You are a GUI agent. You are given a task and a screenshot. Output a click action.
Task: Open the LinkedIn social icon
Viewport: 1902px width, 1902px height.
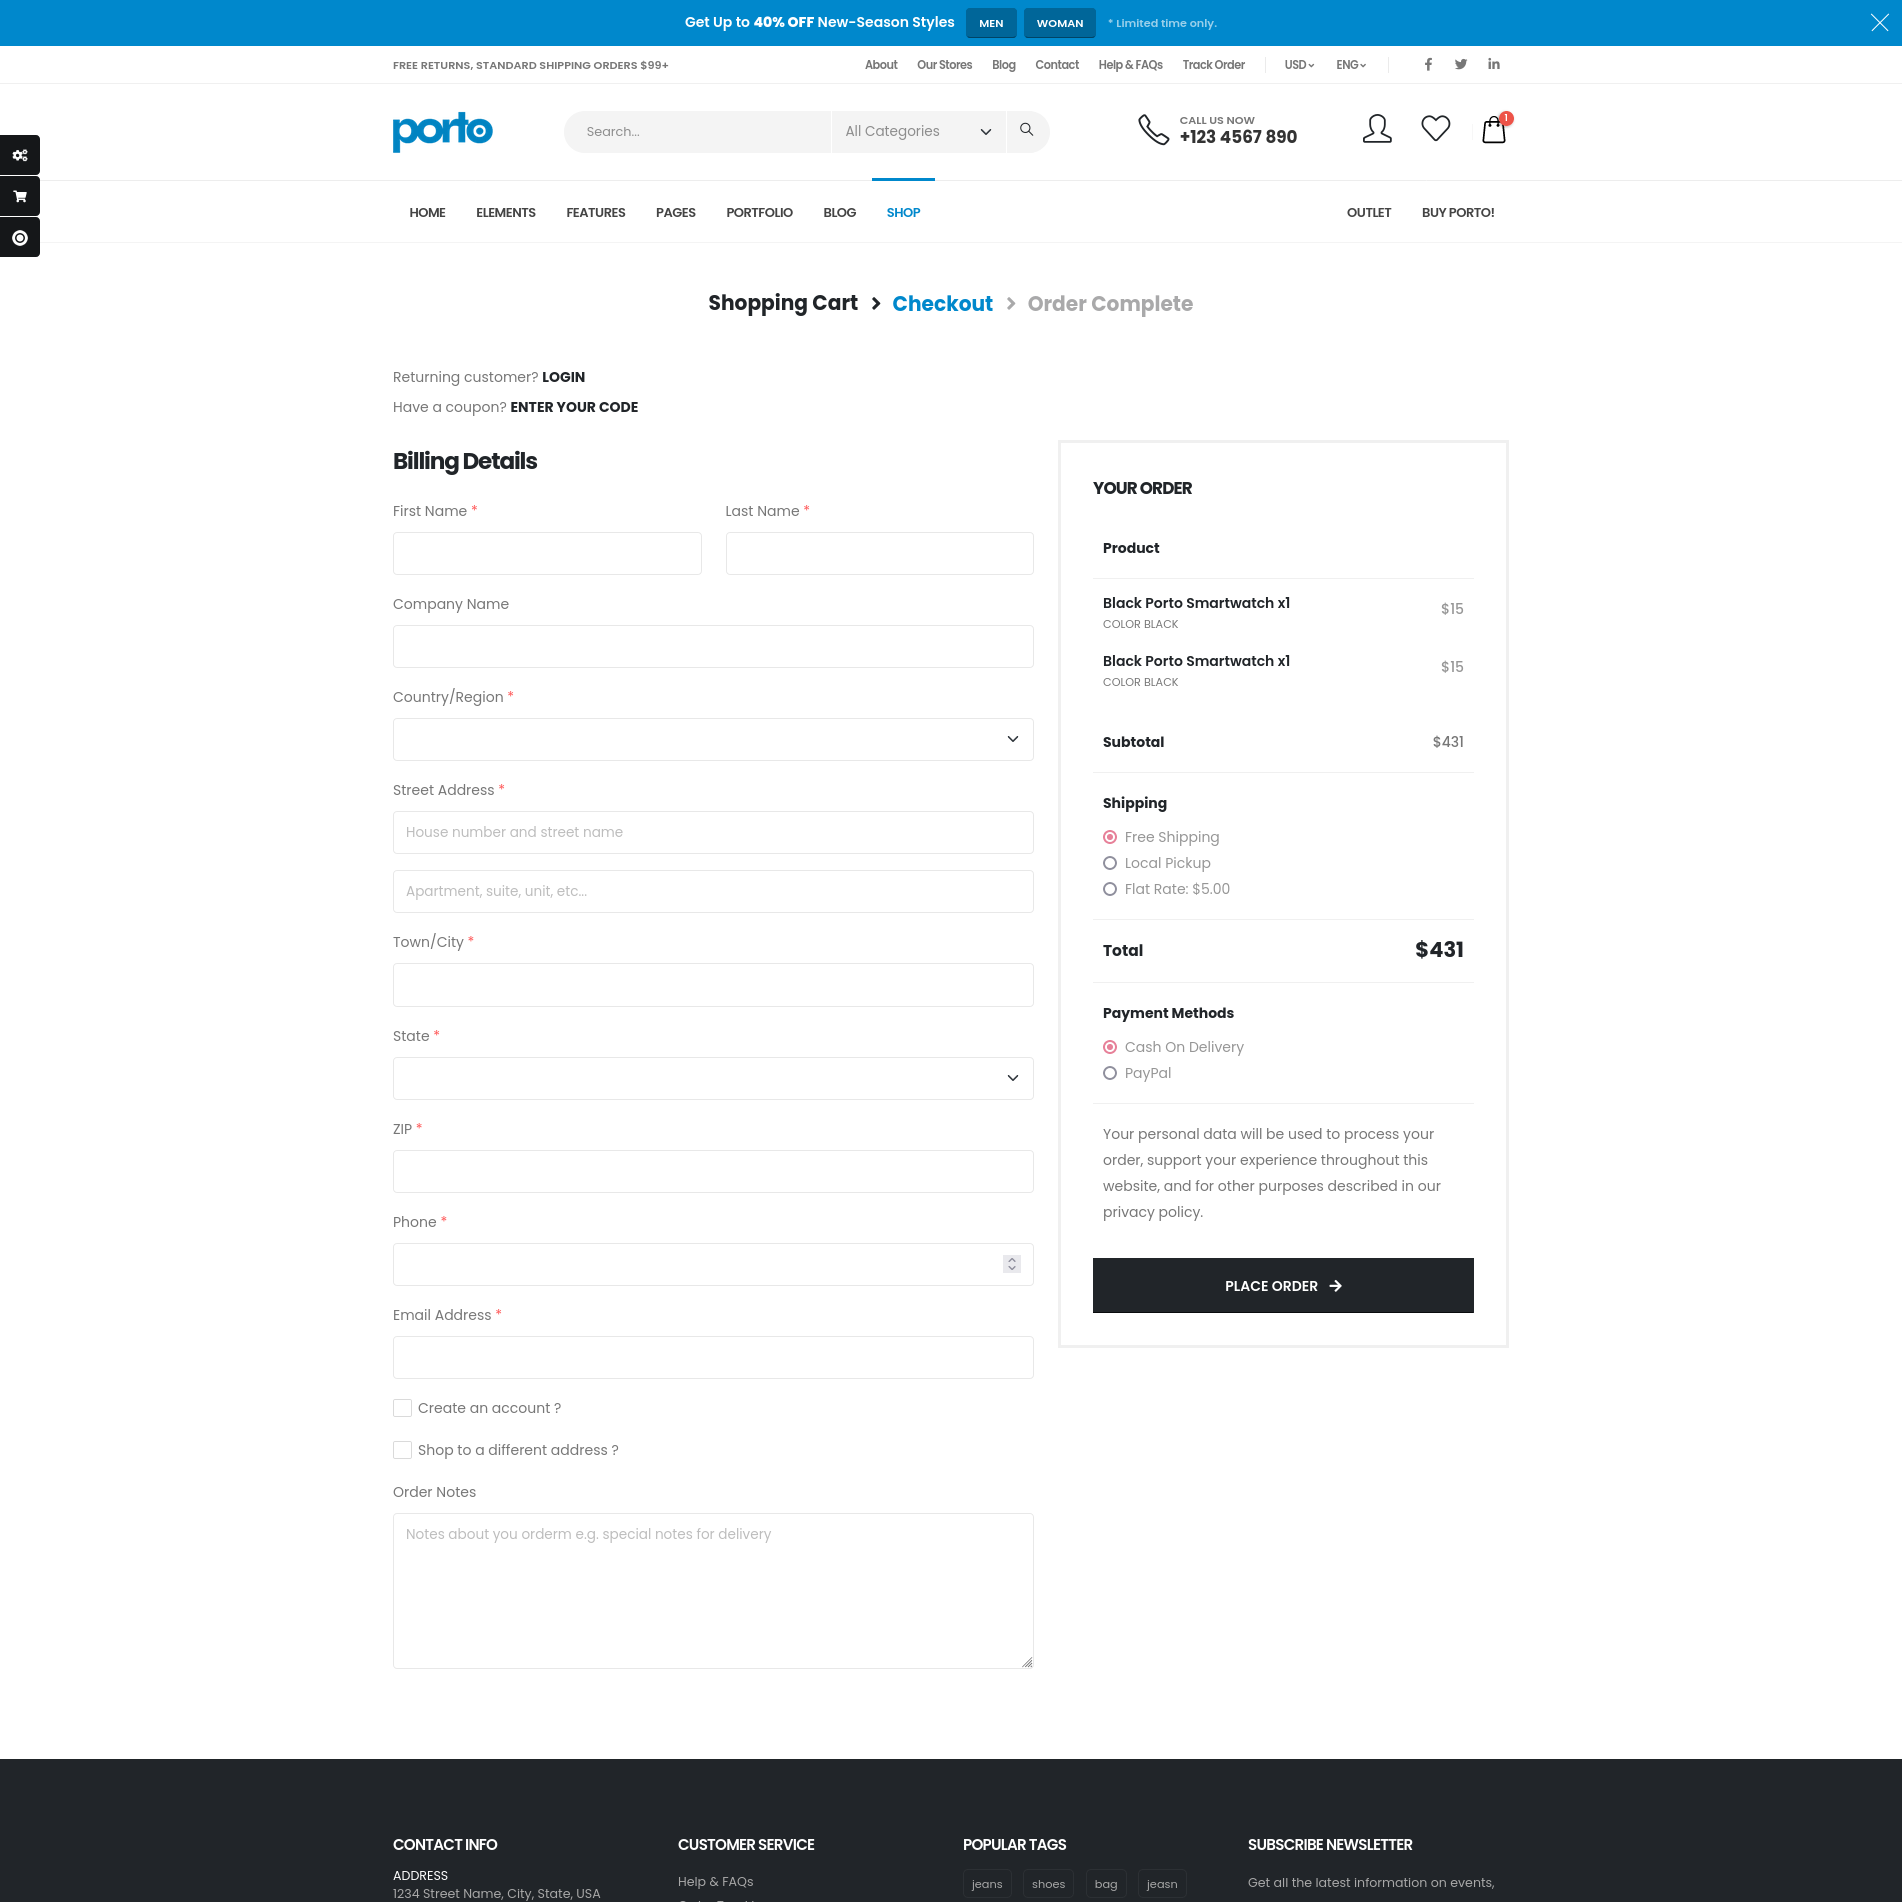coord(1494,65)
